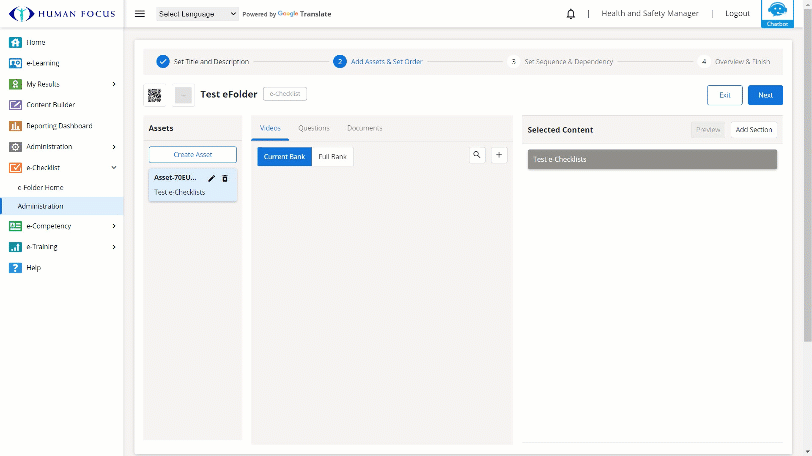Open the Select Language dropdown

(x=197, y=14)
